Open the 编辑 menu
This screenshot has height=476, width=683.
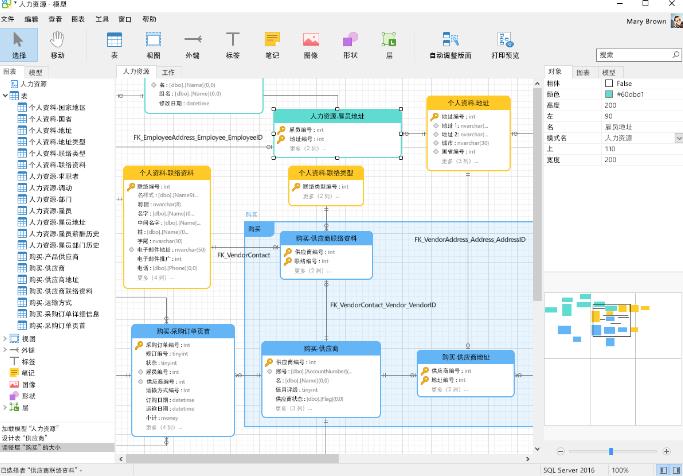(x=31, y=19)
